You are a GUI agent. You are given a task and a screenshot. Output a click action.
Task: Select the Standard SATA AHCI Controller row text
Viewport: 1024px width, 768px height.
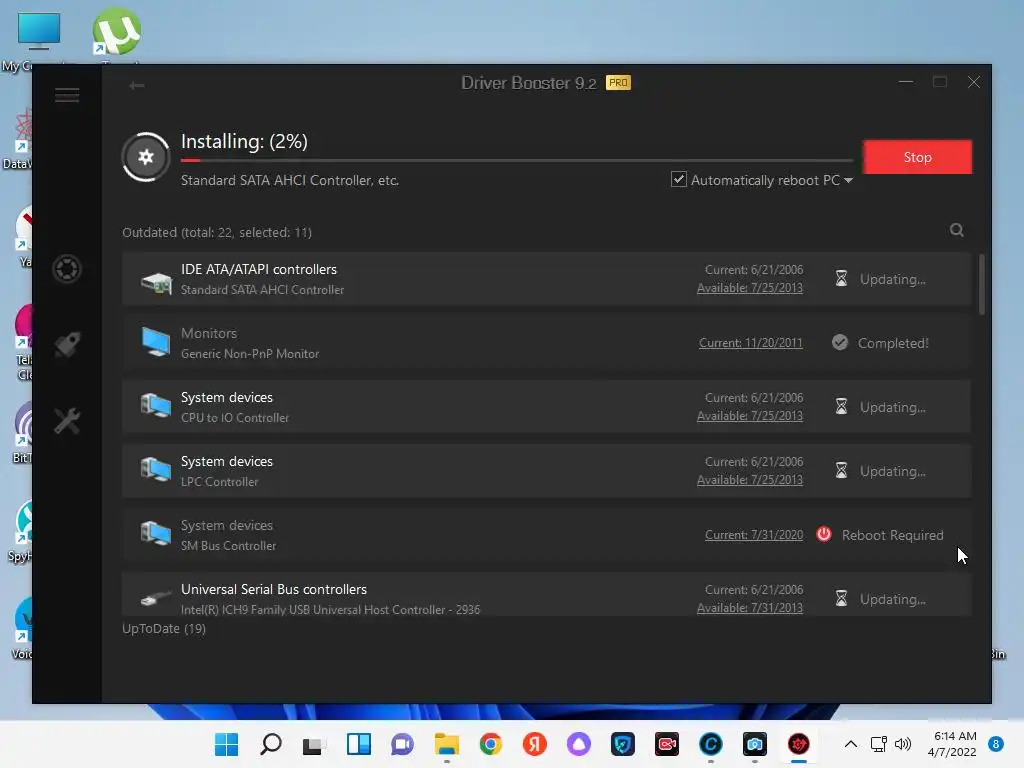pos(262,289)
